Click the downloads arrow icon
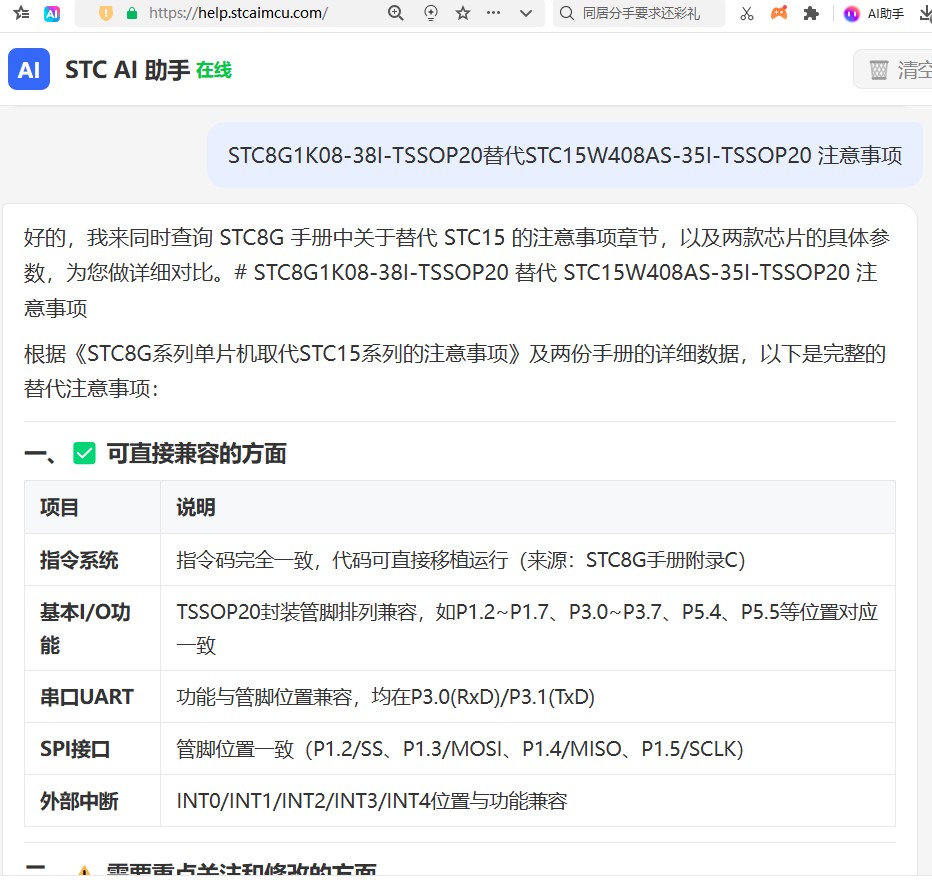This screenshot has width=932, height=887. pos(925,13)
